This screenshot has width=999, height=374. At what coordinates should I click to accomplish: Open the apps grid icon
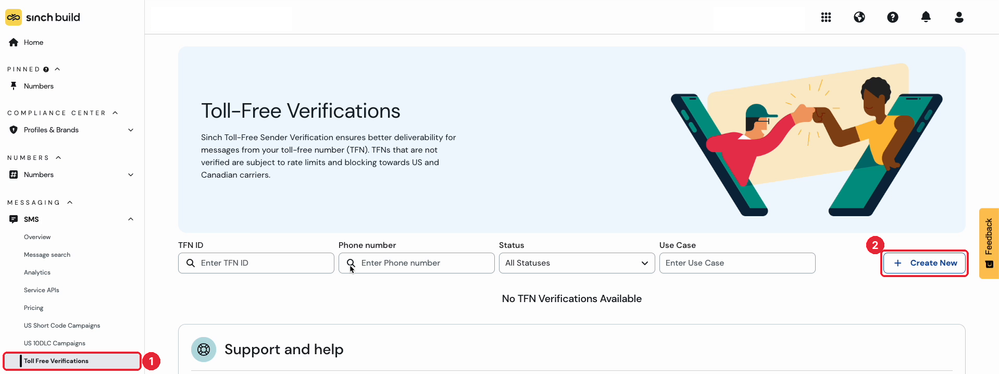click(x=826, y=17)
